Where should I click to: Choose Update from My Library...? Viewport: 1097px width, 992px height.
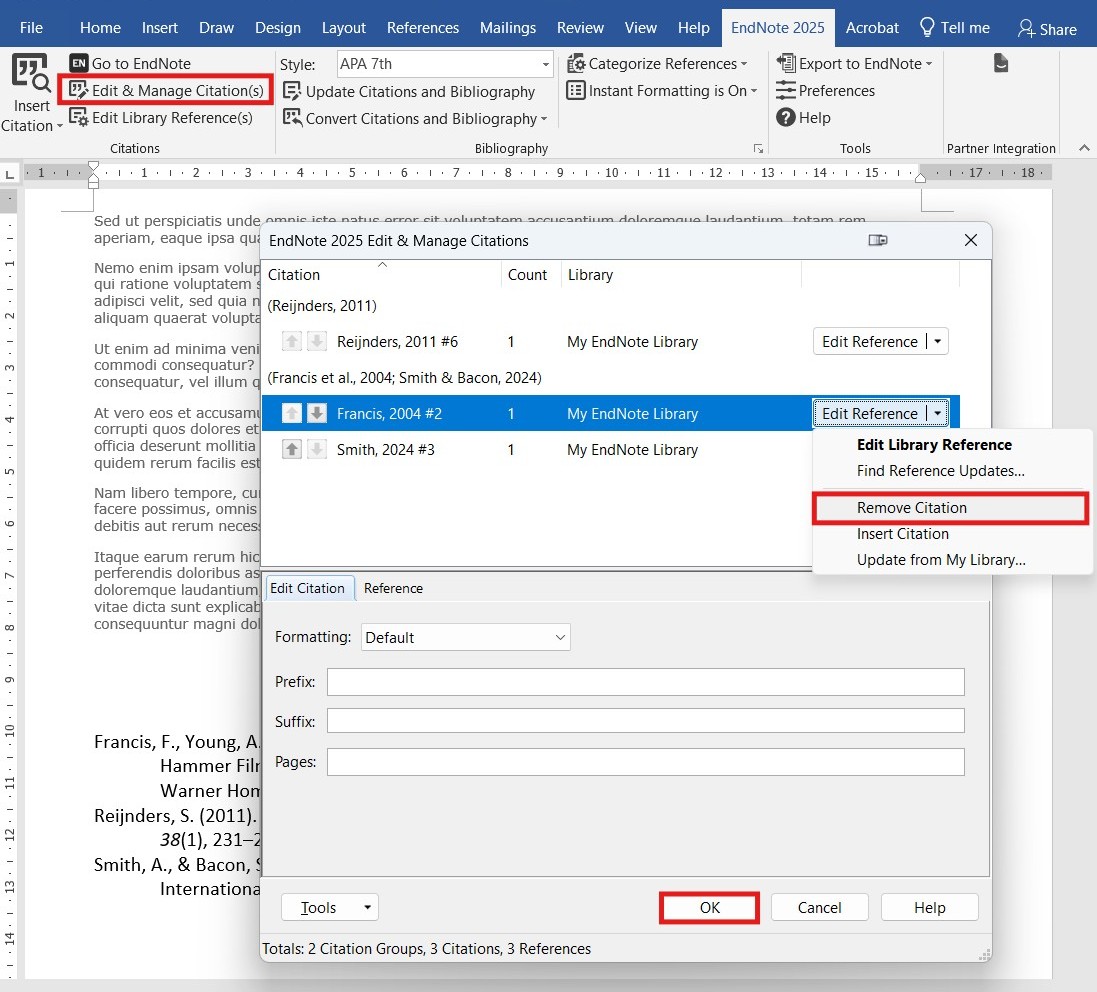952,560
